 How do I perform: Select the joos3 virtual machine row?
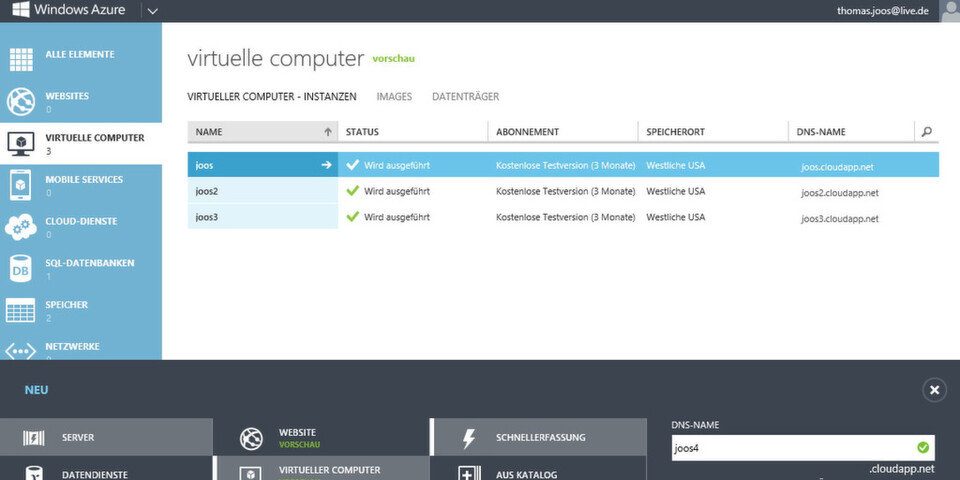(563, 217)
